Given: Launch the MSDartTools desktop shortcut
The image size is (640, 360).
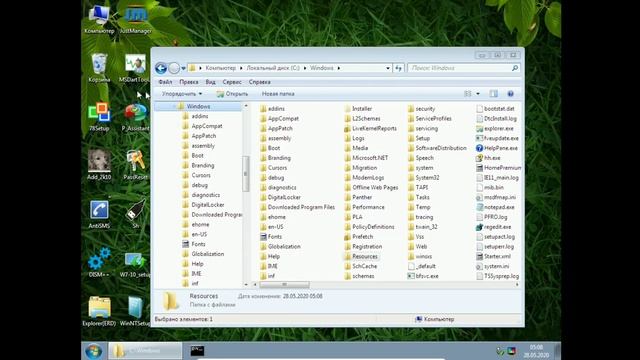Looking at the screenshot, I should [135, 68].
